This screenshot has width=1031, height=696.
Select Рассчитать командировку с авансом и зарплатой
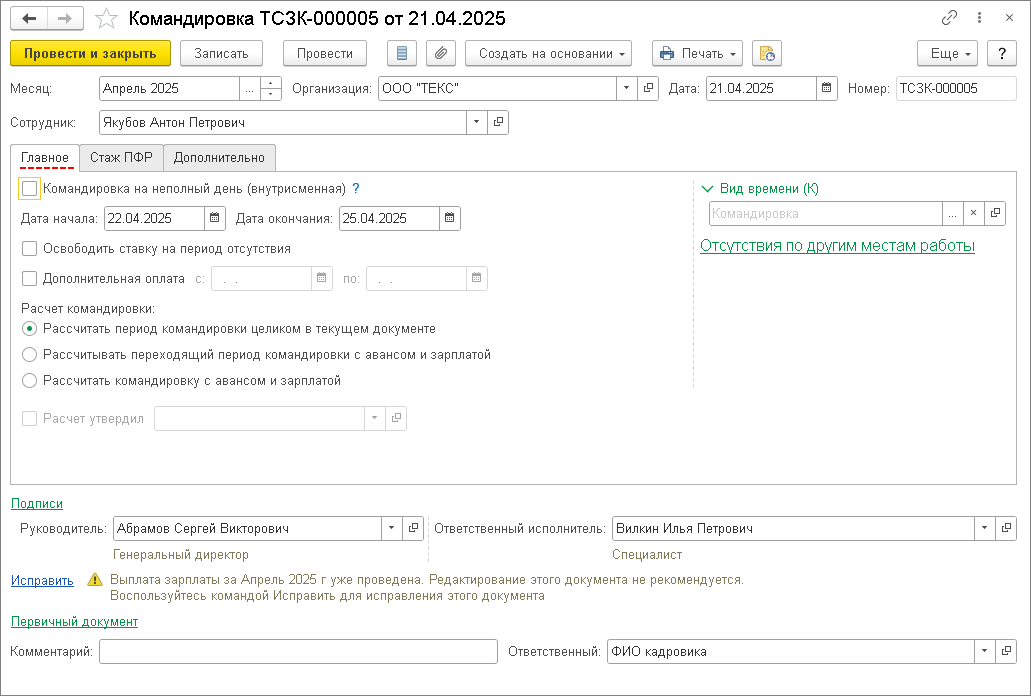[29, 380]
